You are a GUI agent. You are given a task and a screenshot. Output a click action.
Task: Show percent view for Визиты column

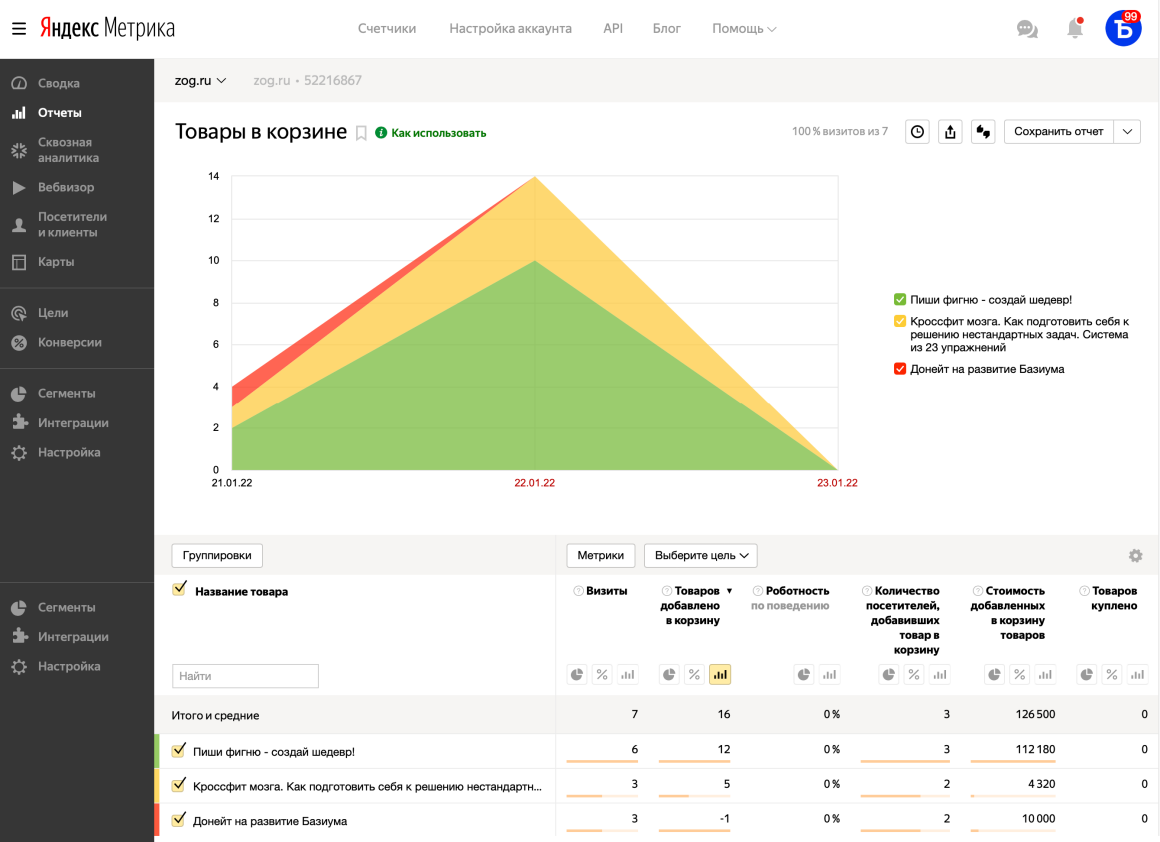coord(602,675)
